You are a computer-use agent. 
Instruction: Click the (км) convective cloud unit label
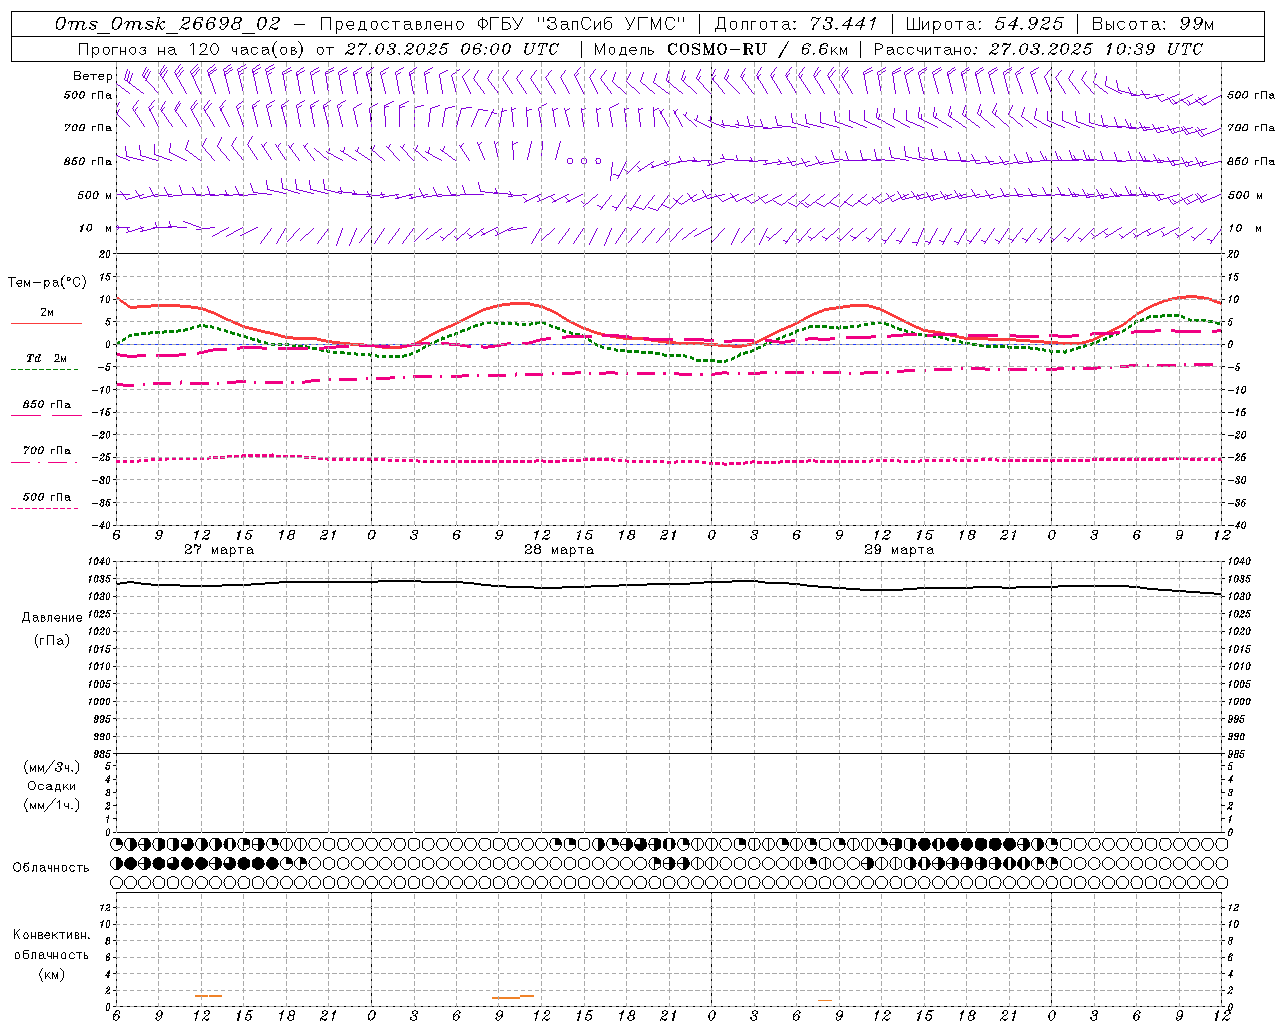(x=51, y=974)
